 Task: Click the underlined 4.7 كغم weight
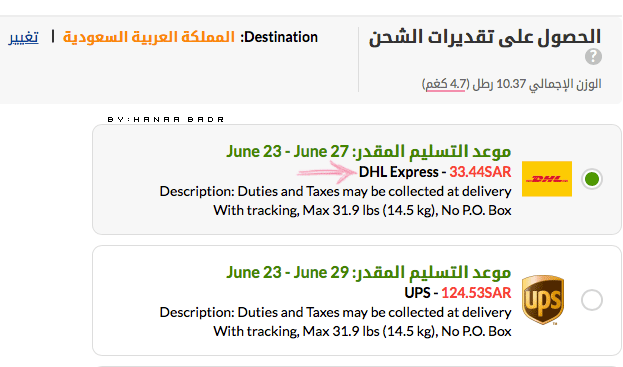(x=445, y=84)
